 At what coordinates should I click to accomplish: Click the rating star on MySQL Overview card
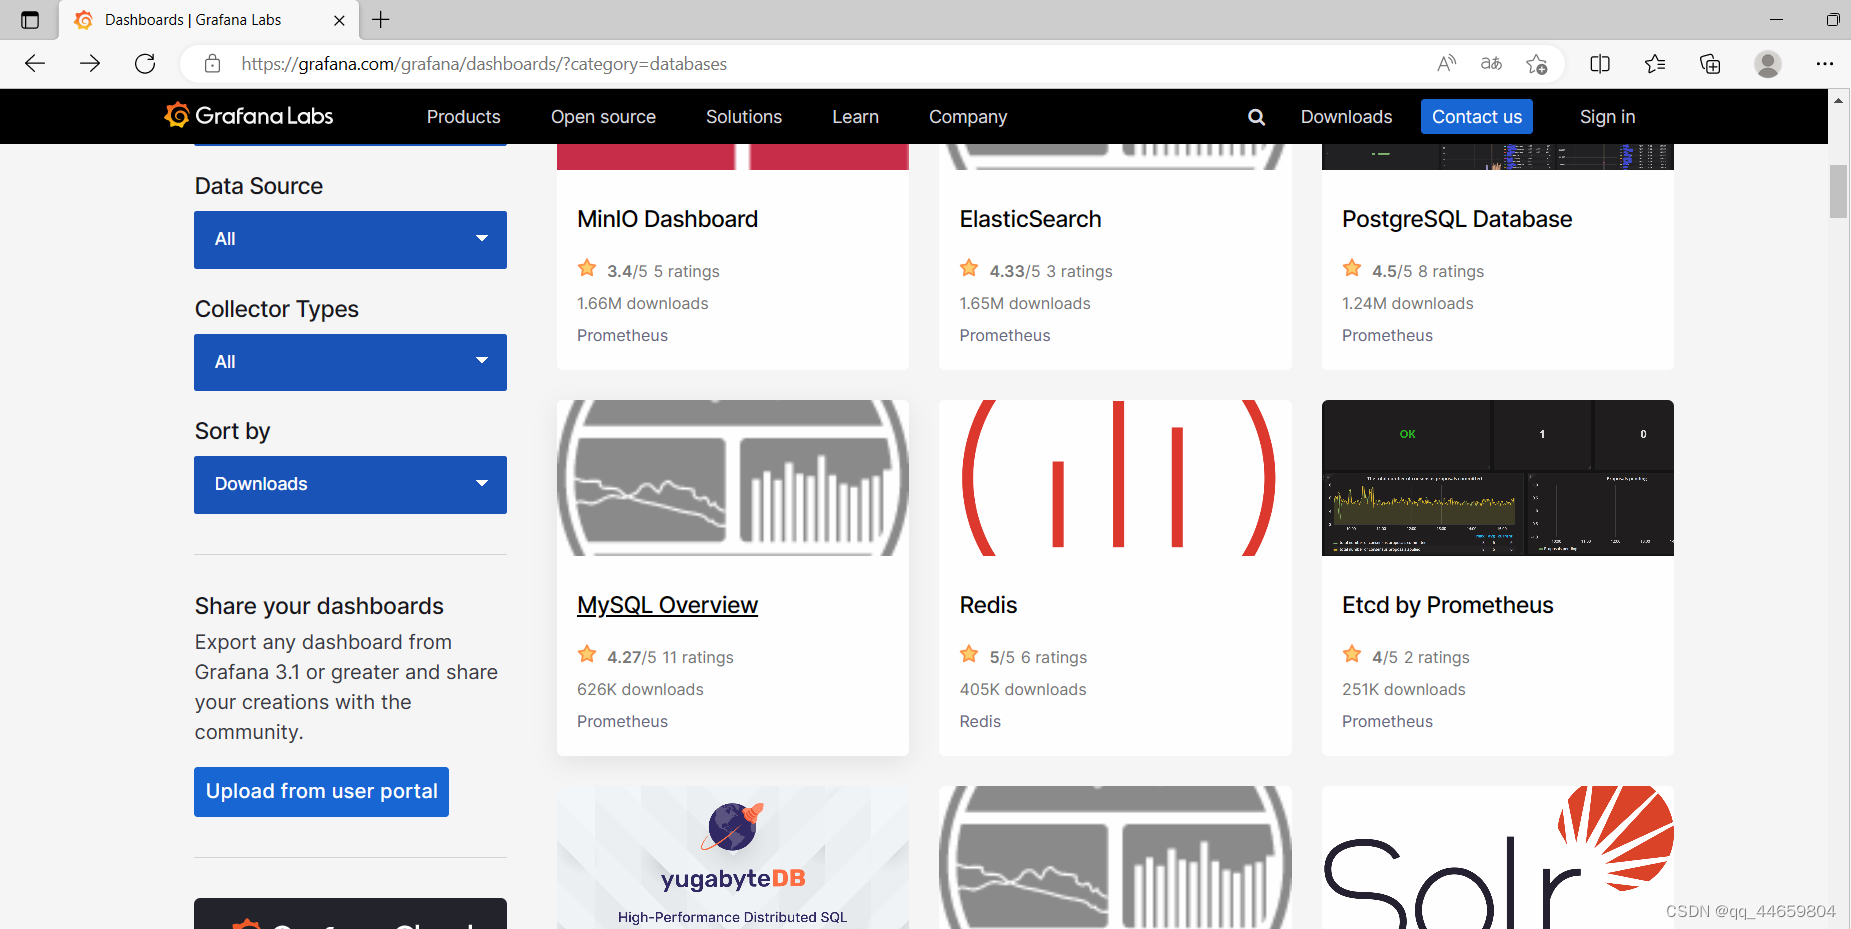(587, 654)
